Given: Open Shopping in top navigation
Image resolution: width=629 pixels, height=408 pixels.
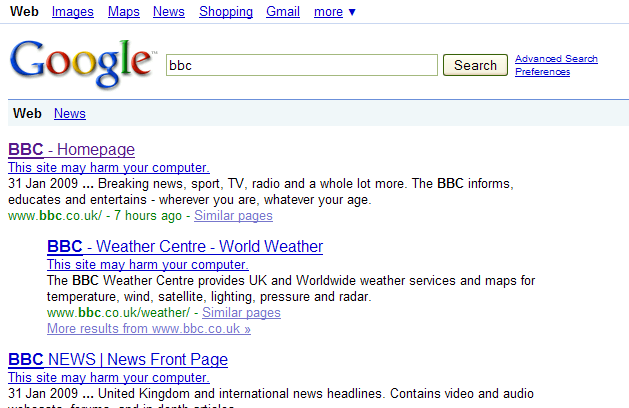Looking at the screenshot, I should tap(226, 12).
